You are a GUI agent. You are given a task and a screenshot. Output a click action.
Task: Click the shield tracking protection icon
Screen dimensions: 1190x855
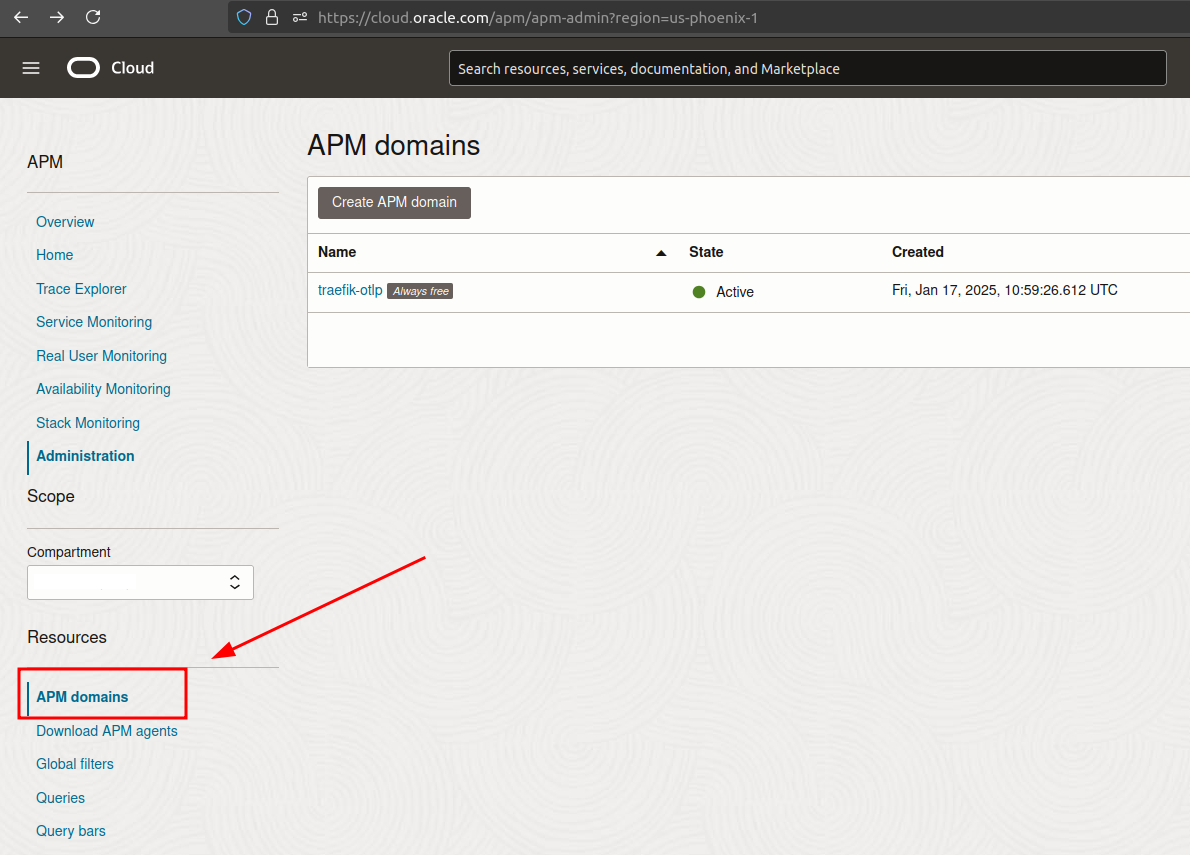coord(244,17)
